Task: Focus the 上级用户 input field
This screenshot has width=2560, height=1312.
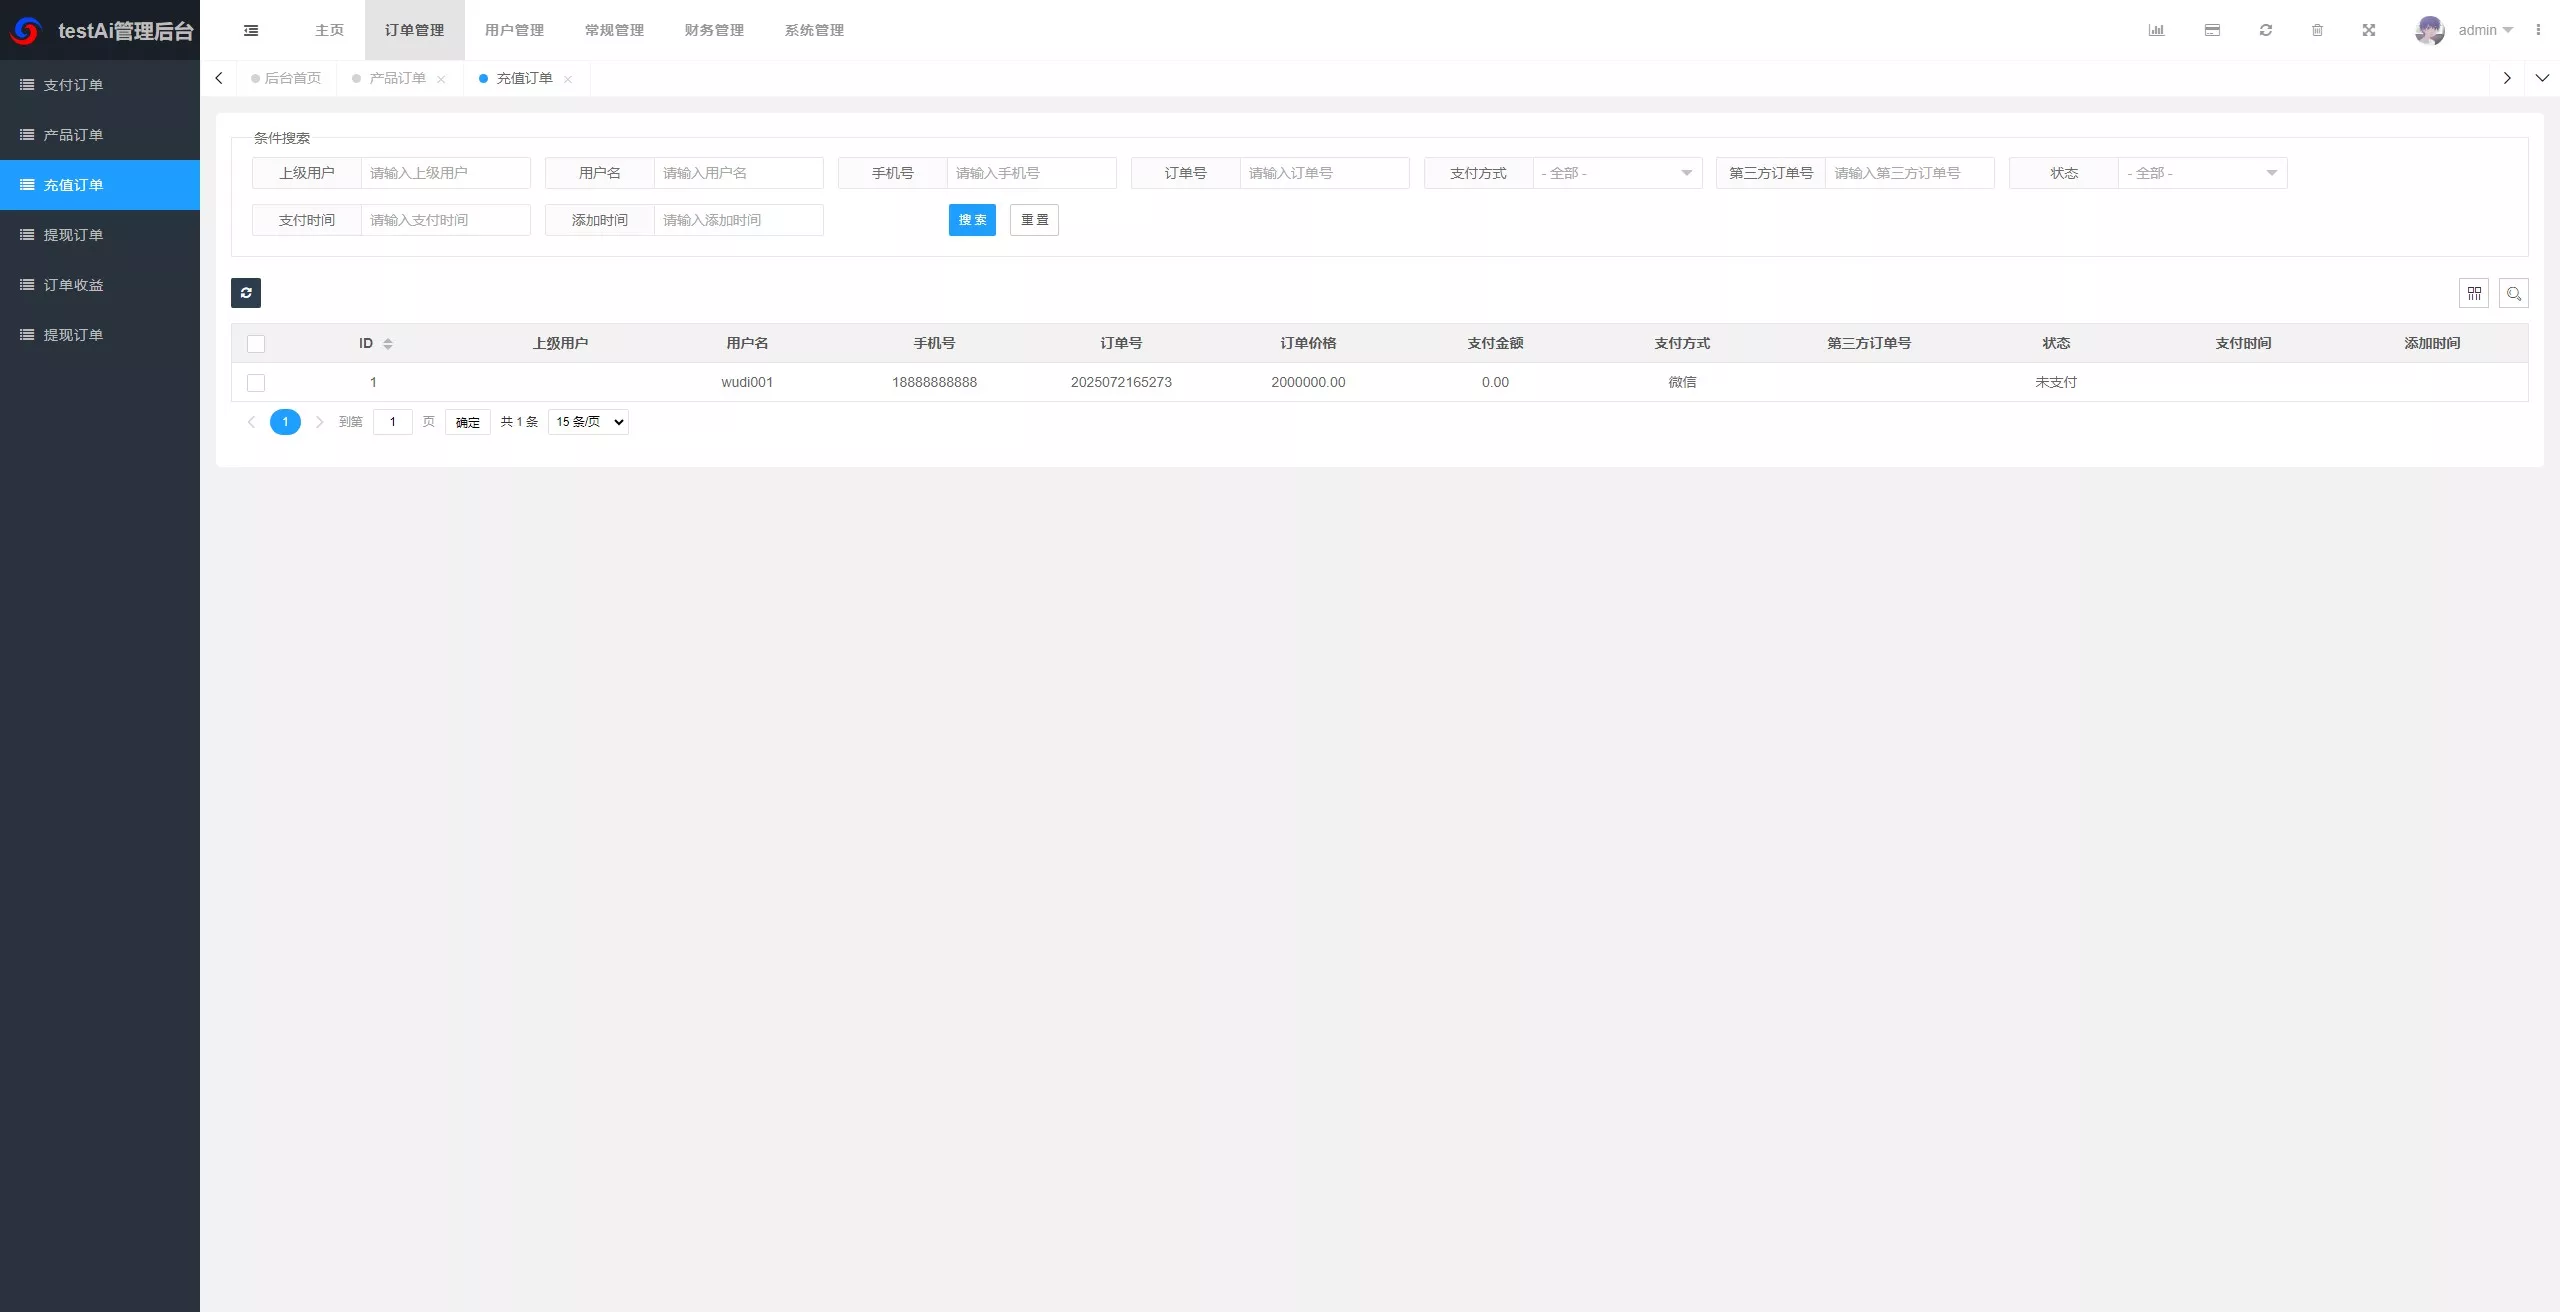Action: [445, 173]
